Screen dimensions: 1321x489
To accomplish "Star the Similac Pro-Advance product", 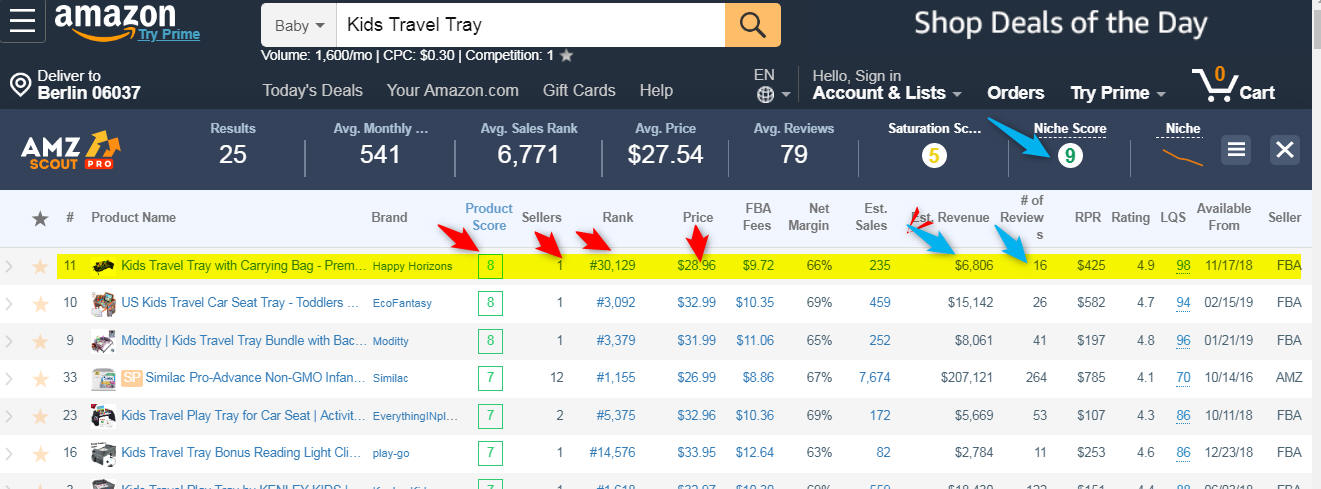I will coord(40,378).
